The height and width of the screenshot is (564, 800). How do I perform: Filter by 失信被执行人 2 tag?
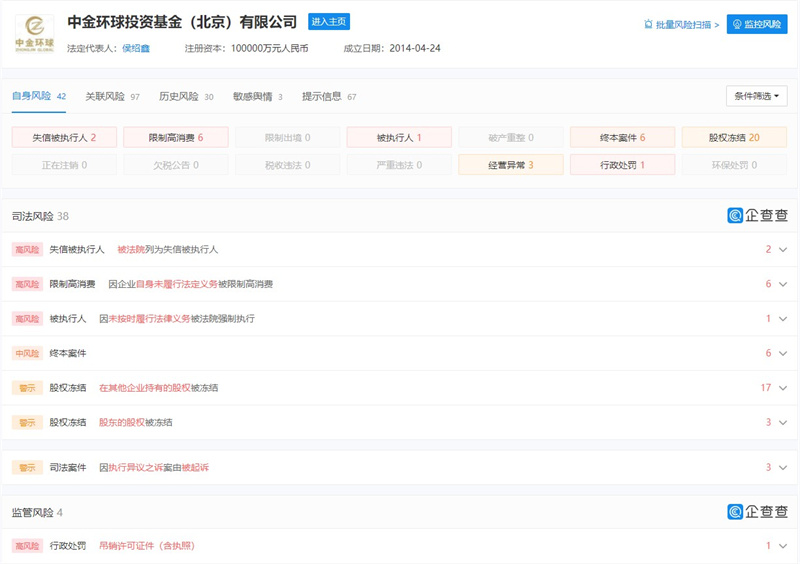[x=64, y=138]
